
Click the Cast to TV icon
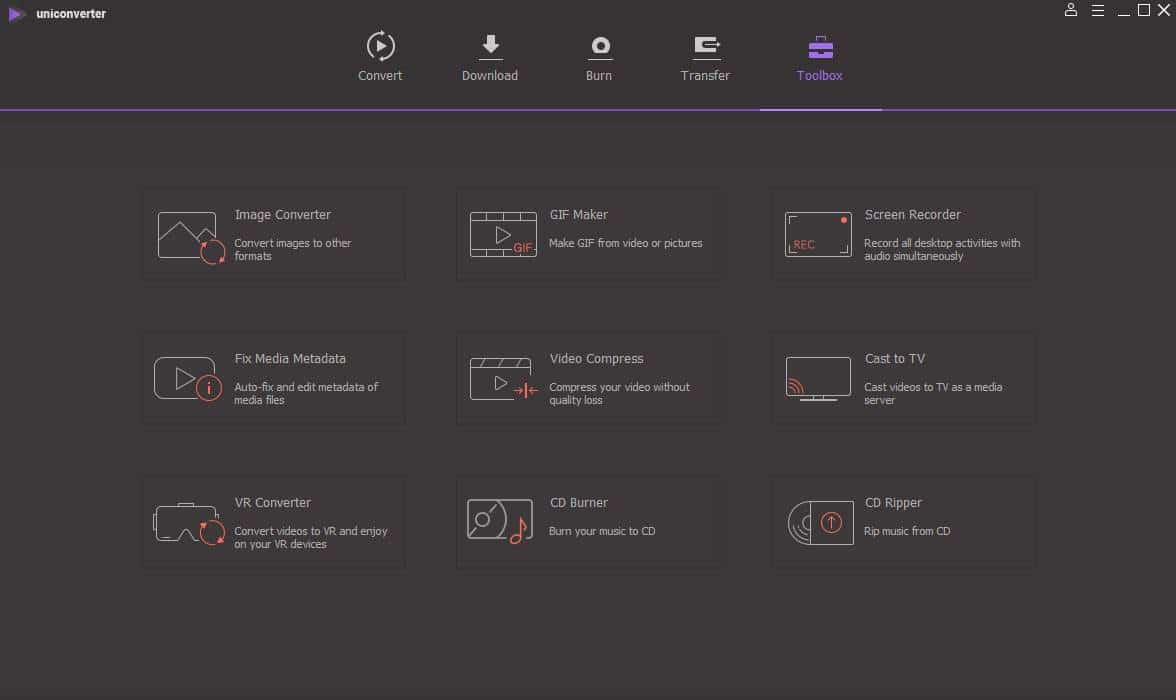coord(818,379)
